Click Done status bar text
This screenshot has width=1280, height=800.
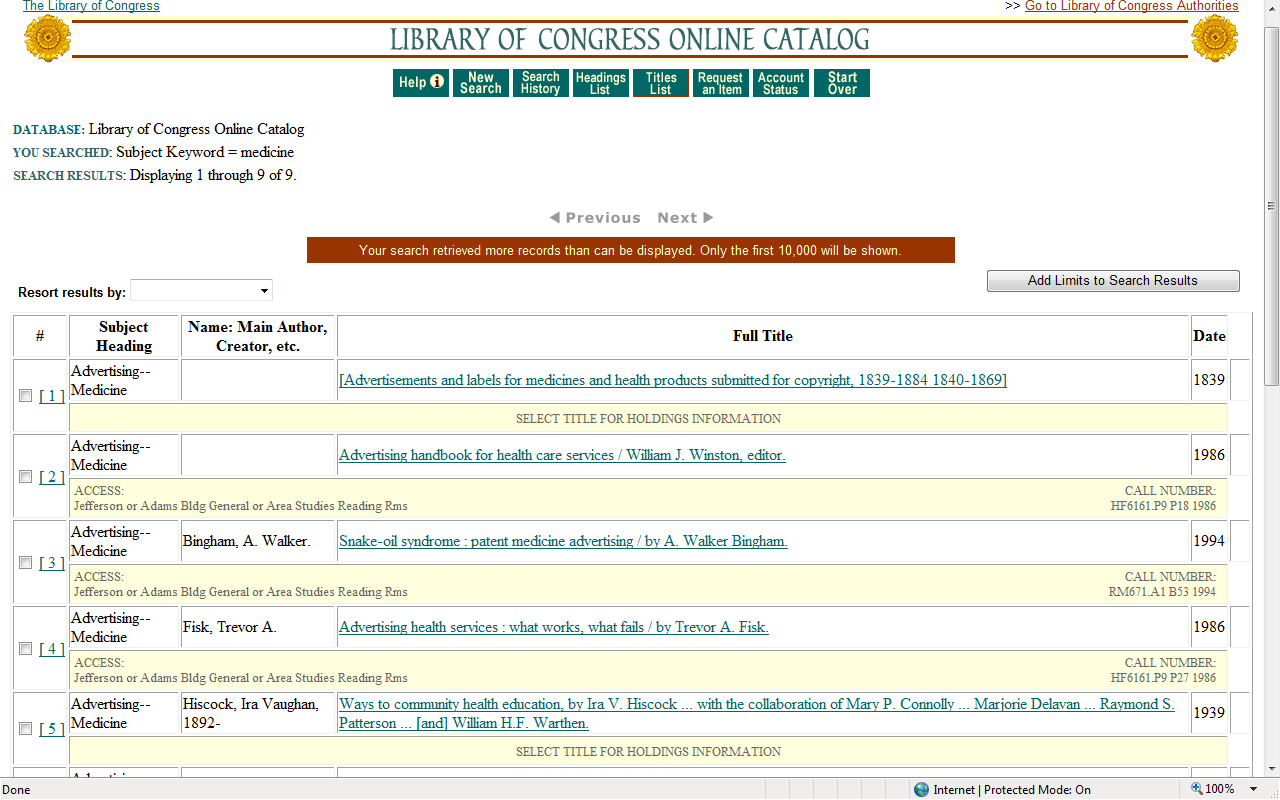click(x=16, y=790)
